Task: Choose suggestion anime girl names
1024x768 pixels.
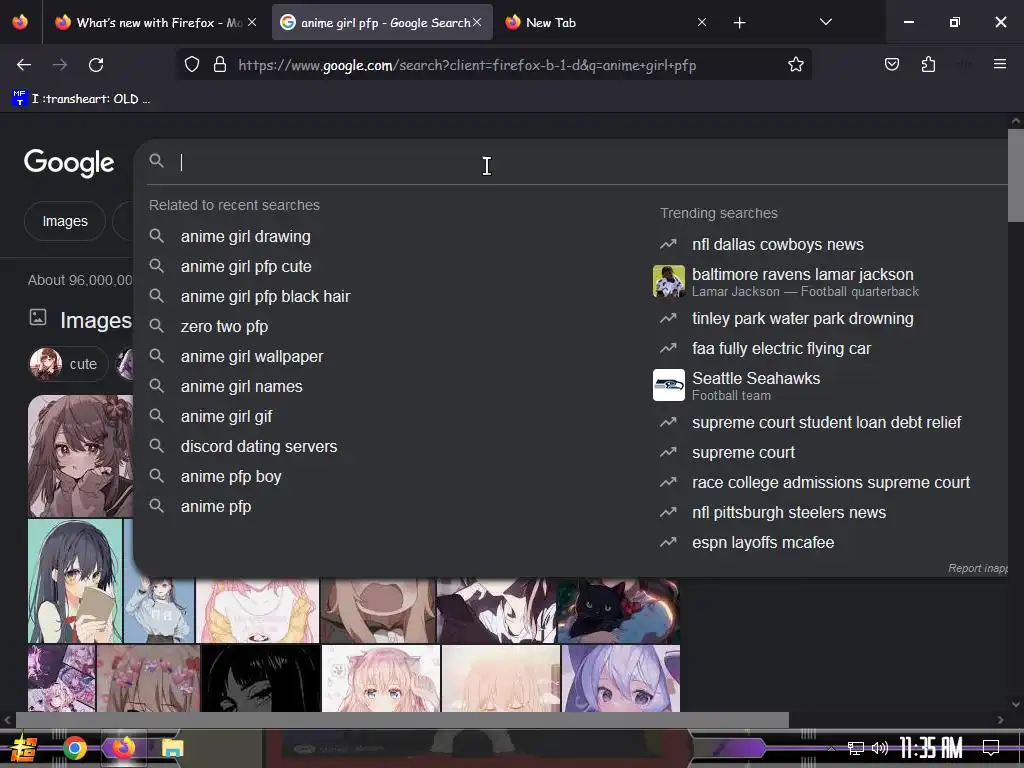Action: coord(242,387)
